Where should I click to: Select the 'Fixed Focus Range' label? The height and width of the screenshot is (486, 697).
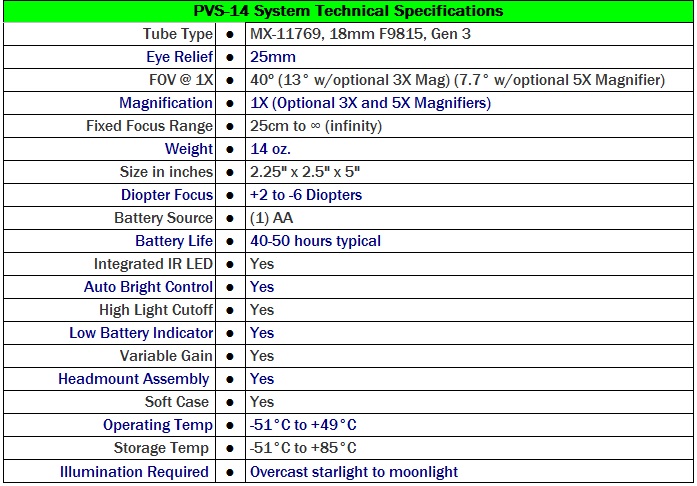pos(149,126)
